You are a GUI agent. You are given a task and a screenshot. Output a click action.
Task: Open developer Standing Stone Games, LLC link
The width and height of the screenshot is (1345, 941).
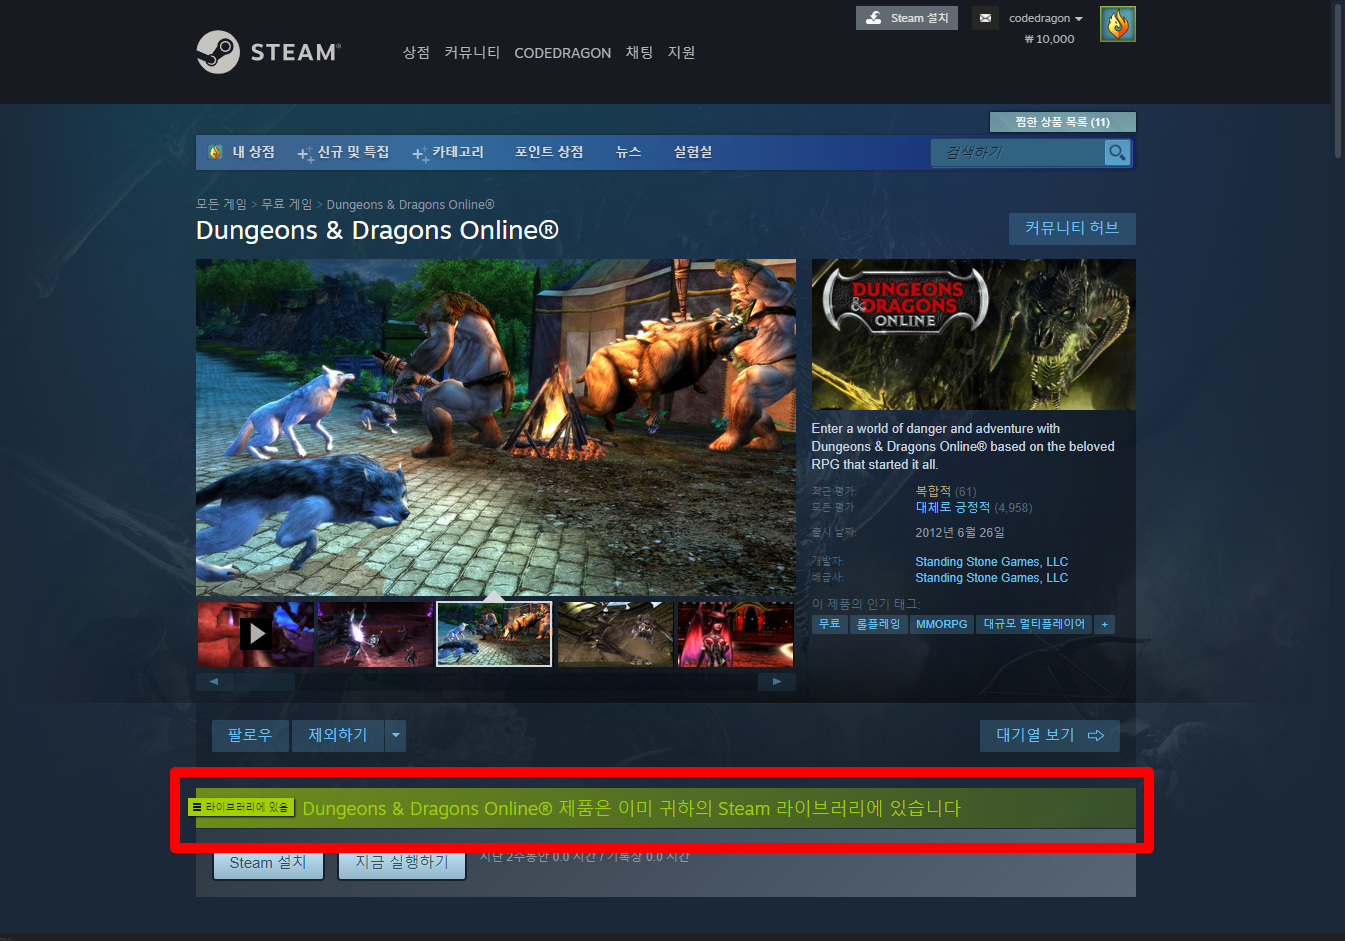991,562
